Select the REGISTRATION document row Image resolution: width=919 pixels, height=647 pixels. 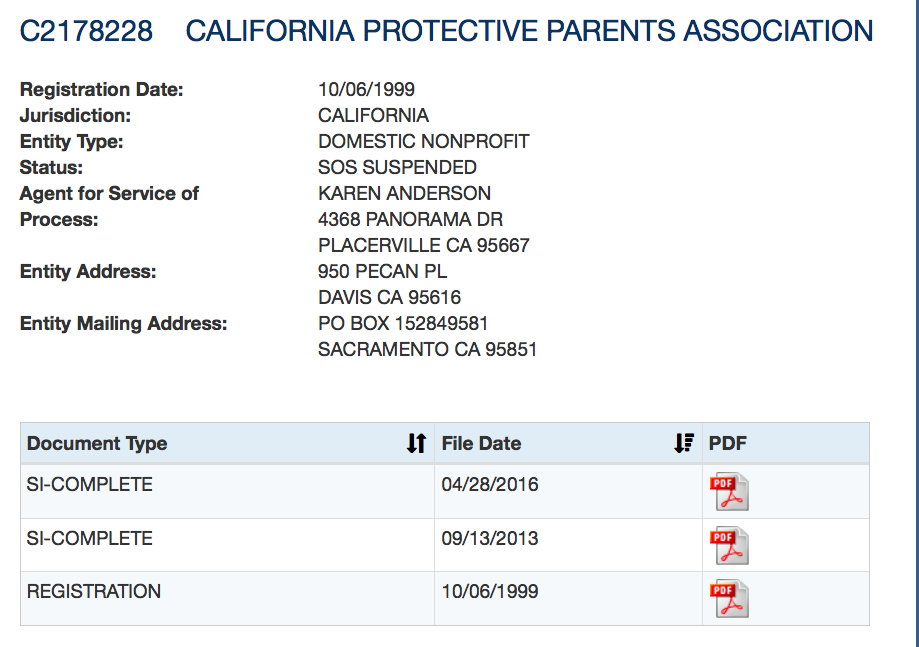point(94,592)
